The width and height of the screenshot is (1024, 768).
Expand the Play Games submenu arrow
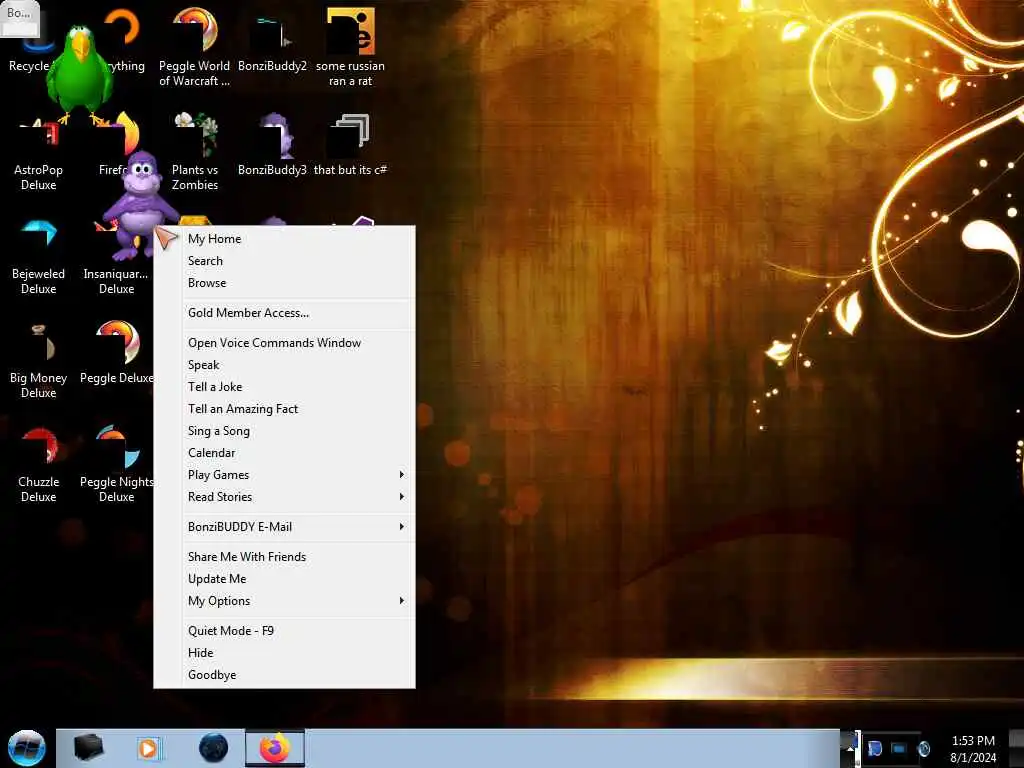pos(402,475)
